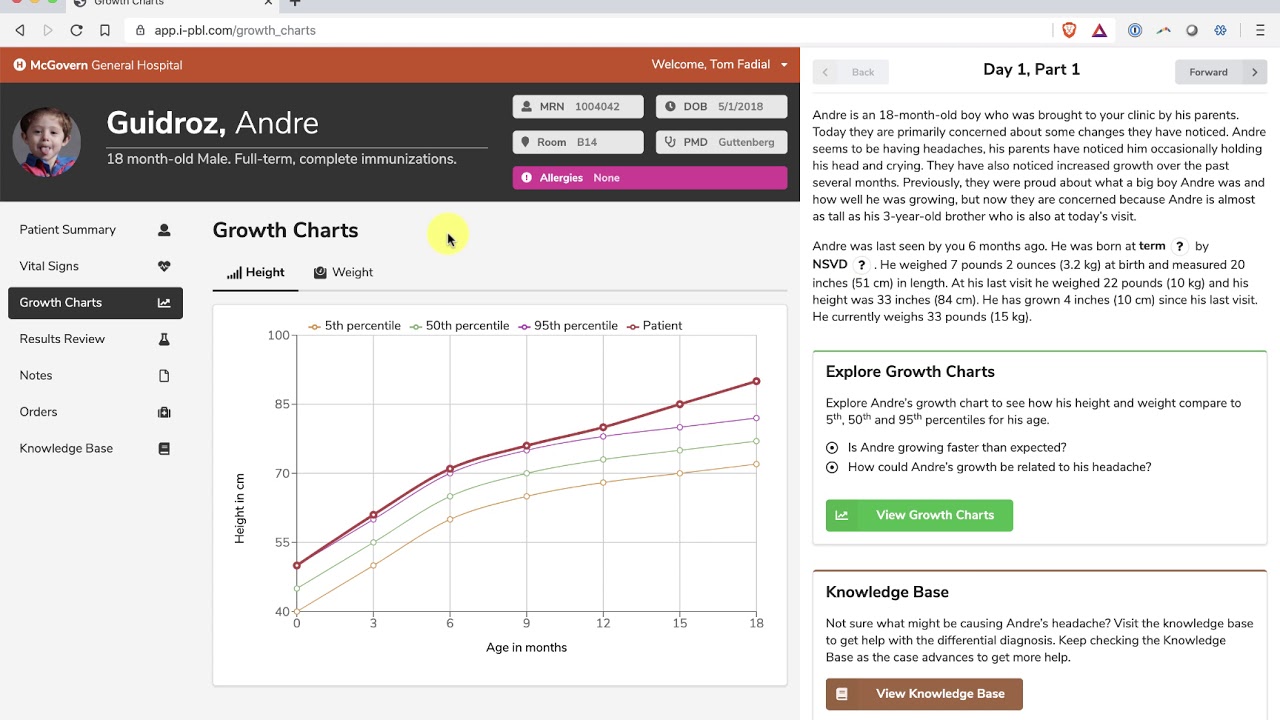Click the green View Growth Charts button
The height and width of the screenshot is (720, 1280).
coord(919,515)
